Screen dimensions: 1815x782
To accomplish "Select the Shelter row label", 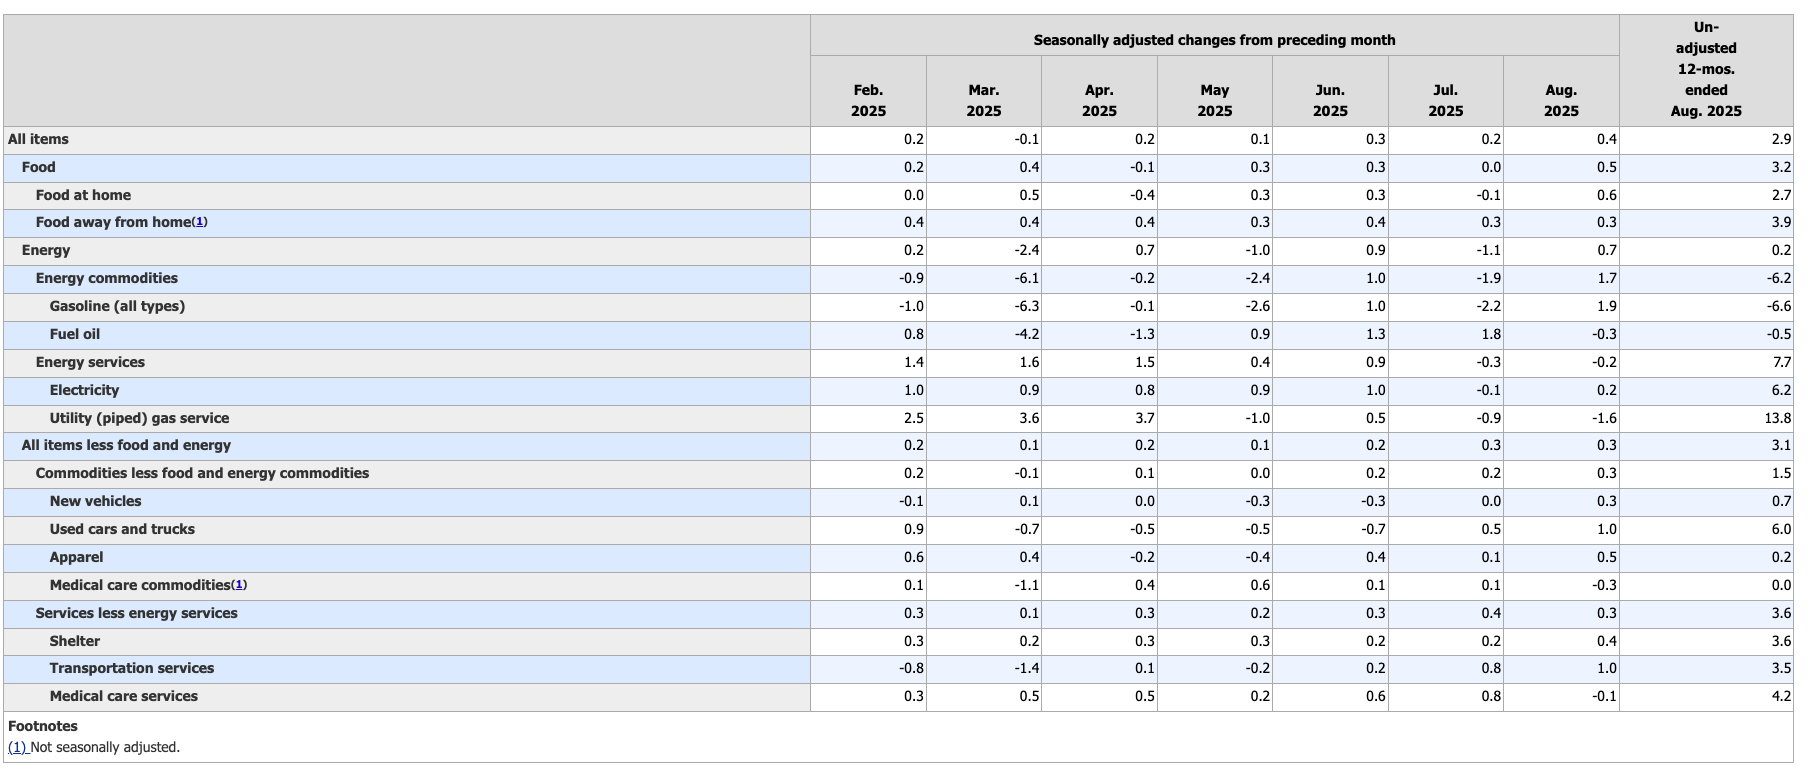I will 75,641.
